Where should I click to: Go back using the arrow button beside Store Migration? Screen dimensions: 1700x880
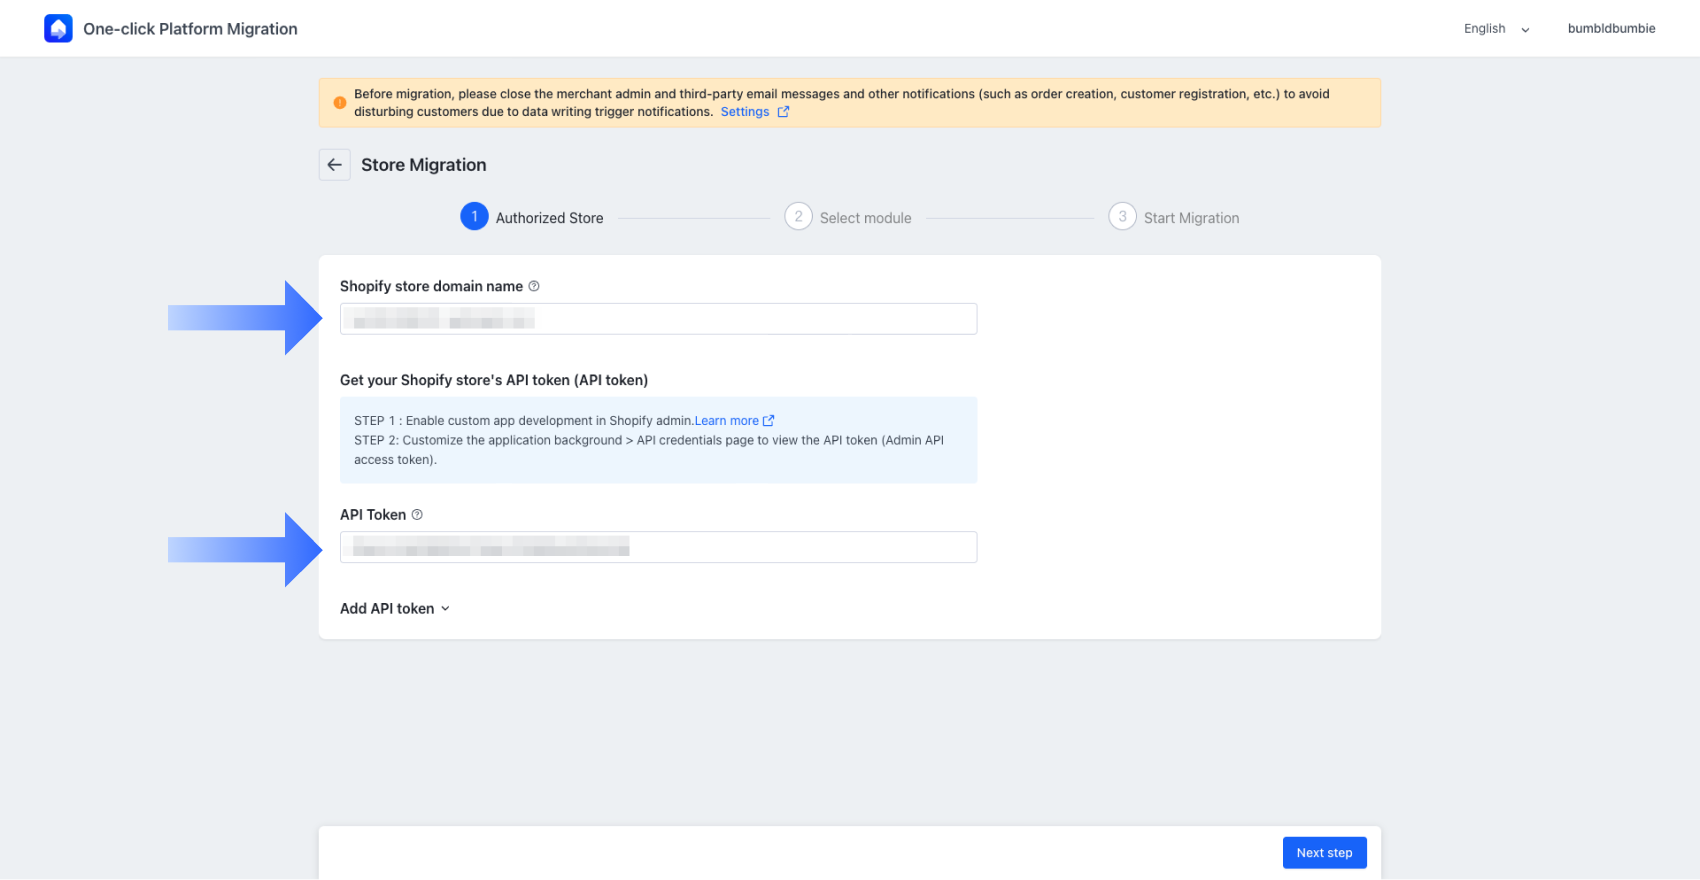pyautogui.click(x=334, y=165)
